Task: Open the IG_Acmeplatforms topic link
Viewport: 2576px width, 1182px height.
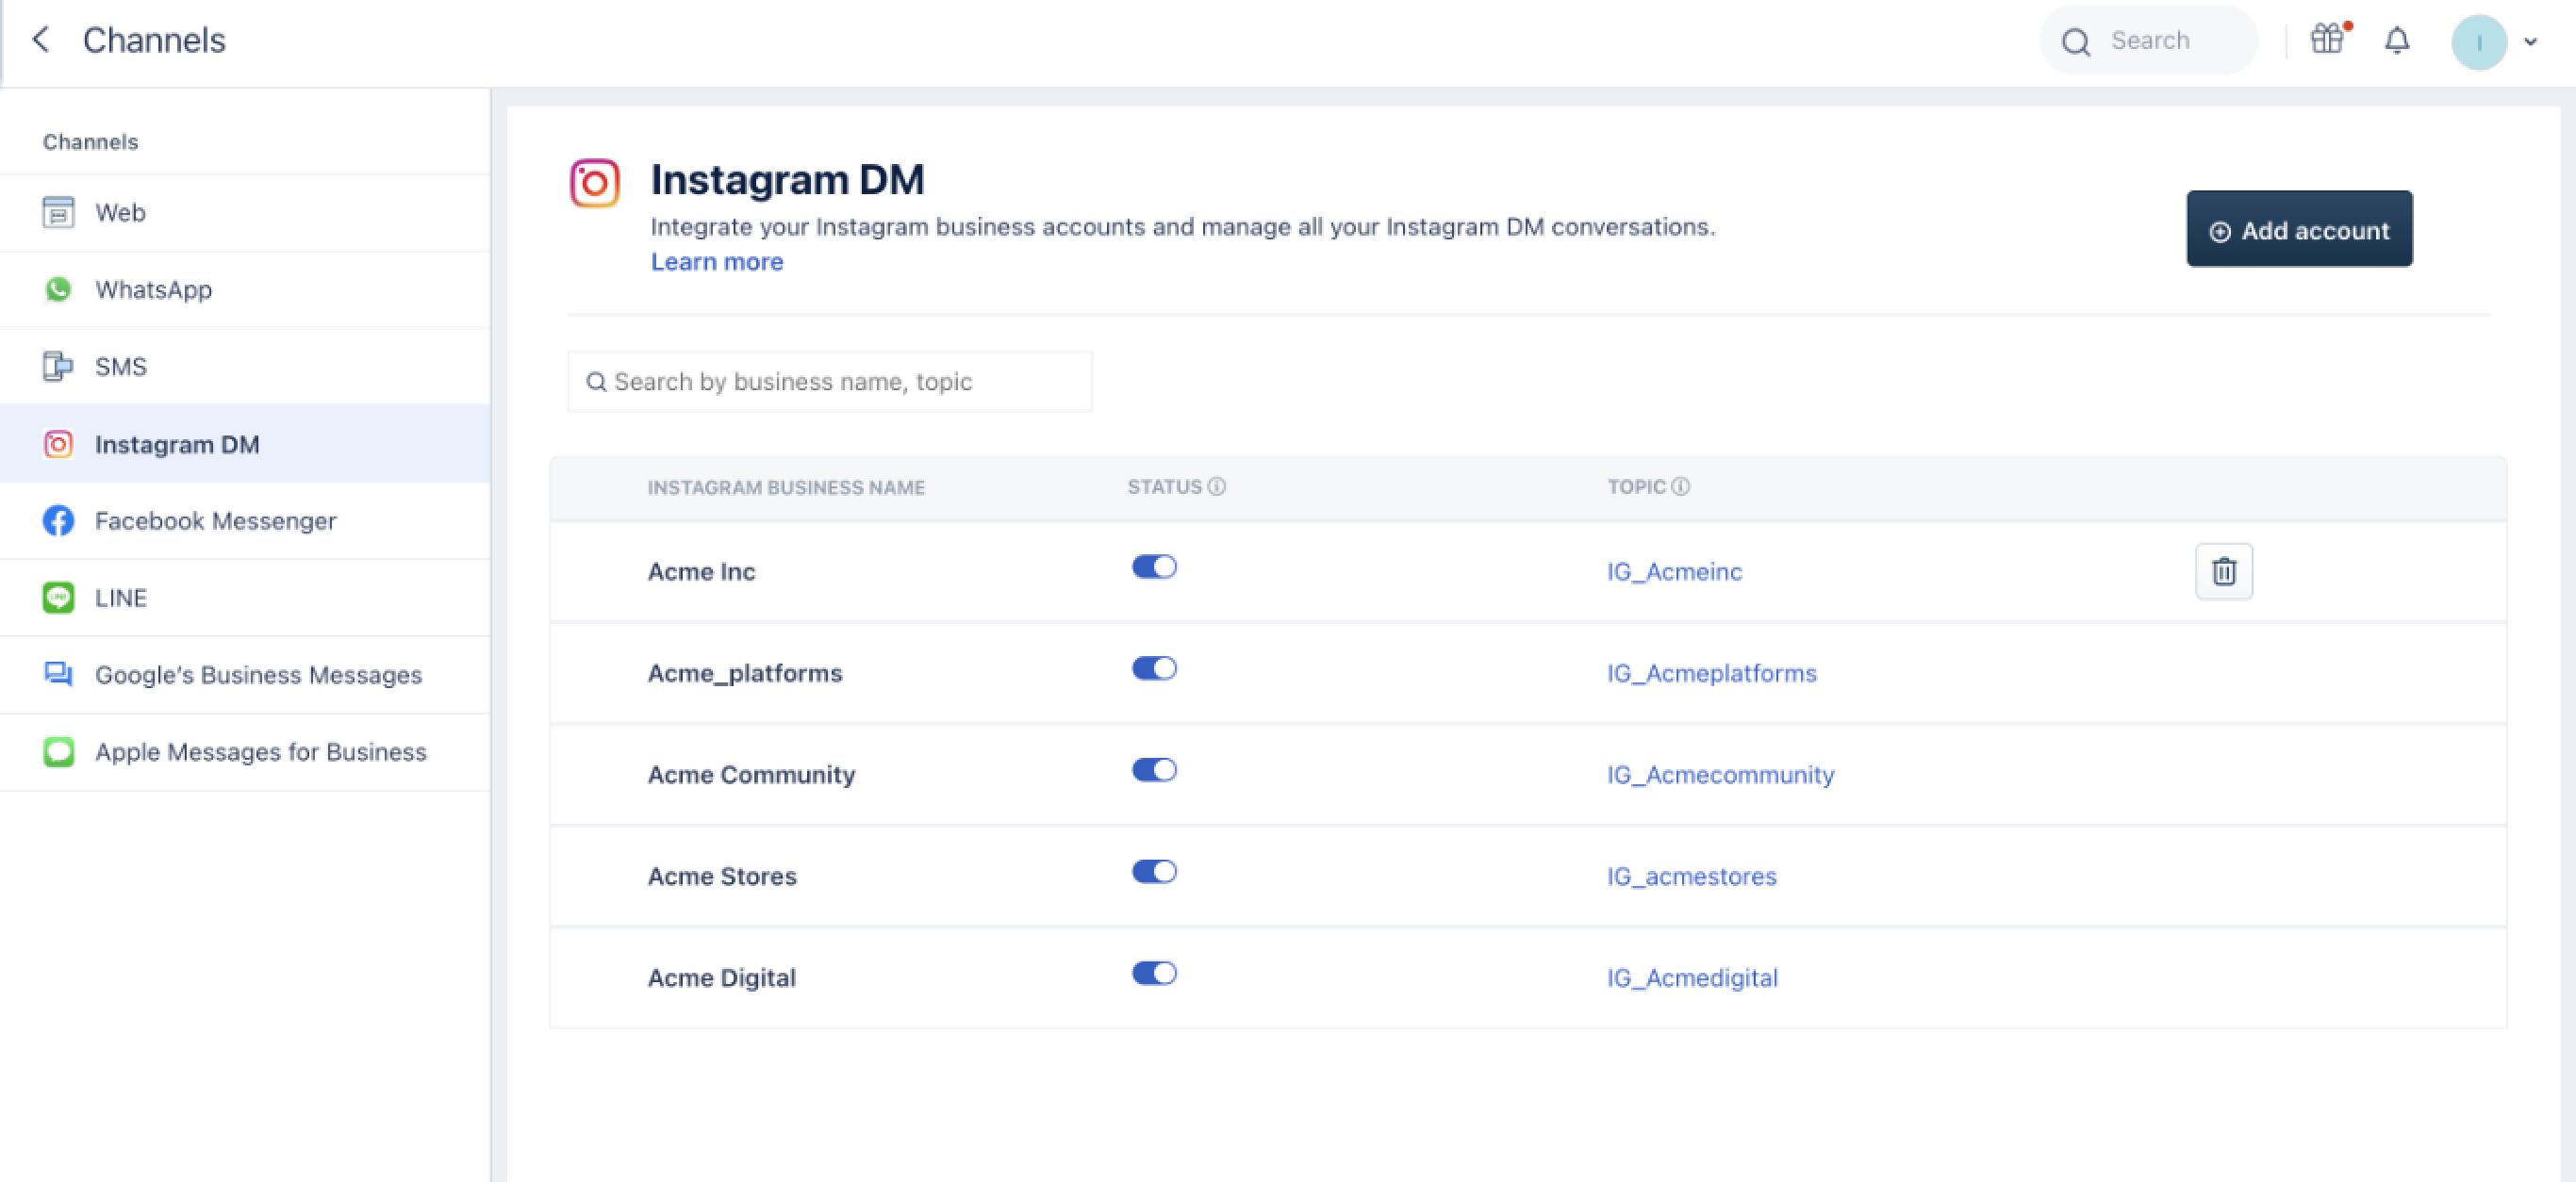Action: [x=1711, y=673]
